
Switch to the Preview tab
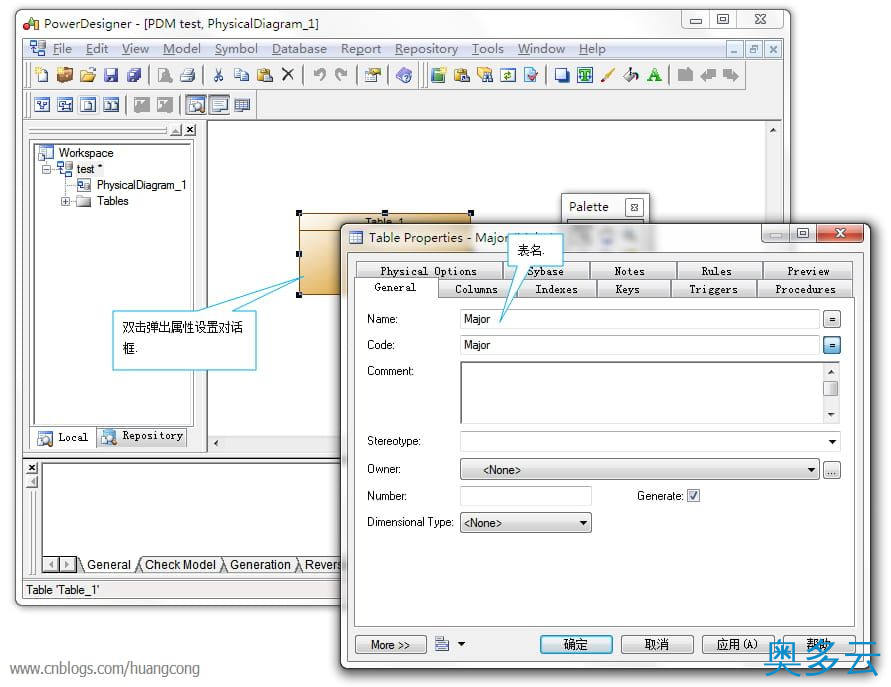pyautogui.click(x=808, y=271)
